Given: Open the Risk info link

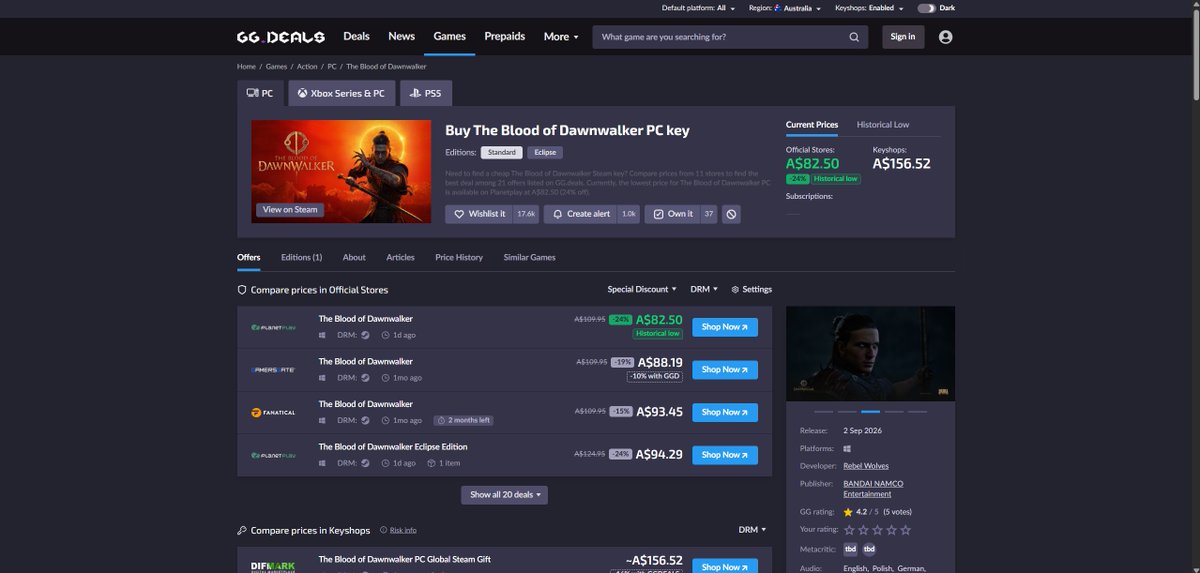Looking at the screenshot, I should (x=403, y=530).
